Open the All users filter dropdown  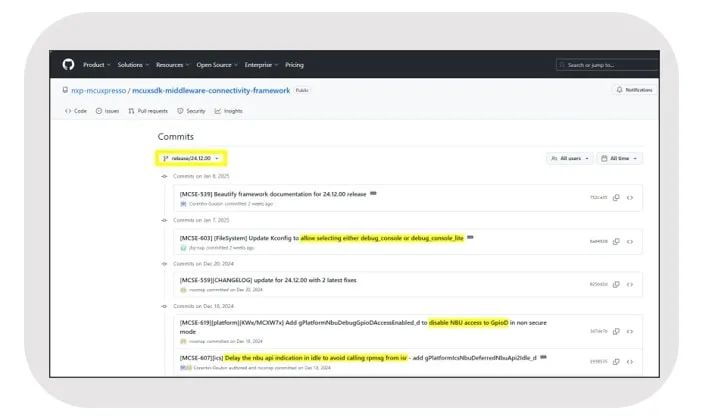(x=570, y=158)
